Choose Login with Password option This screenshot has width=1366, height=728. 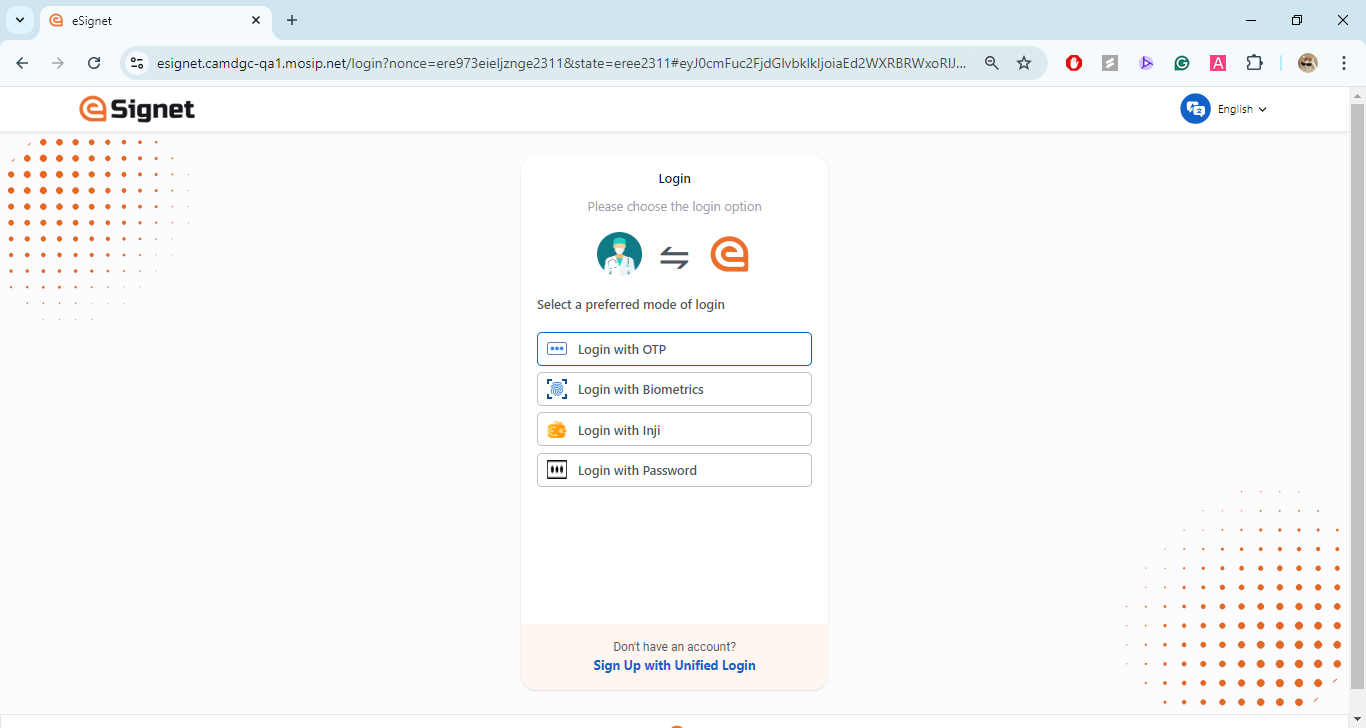coord(674,470)
